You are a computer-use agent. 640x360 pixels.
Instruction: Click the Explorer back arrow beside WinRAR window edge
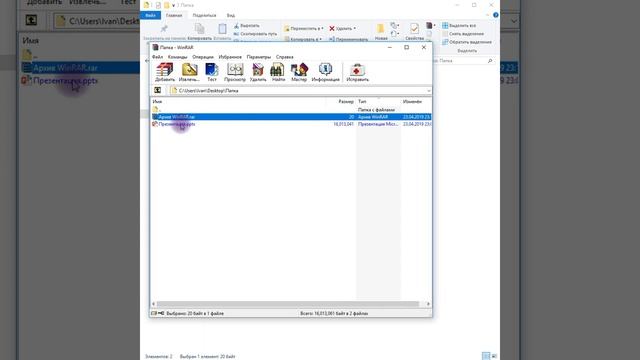coord(147,61)
